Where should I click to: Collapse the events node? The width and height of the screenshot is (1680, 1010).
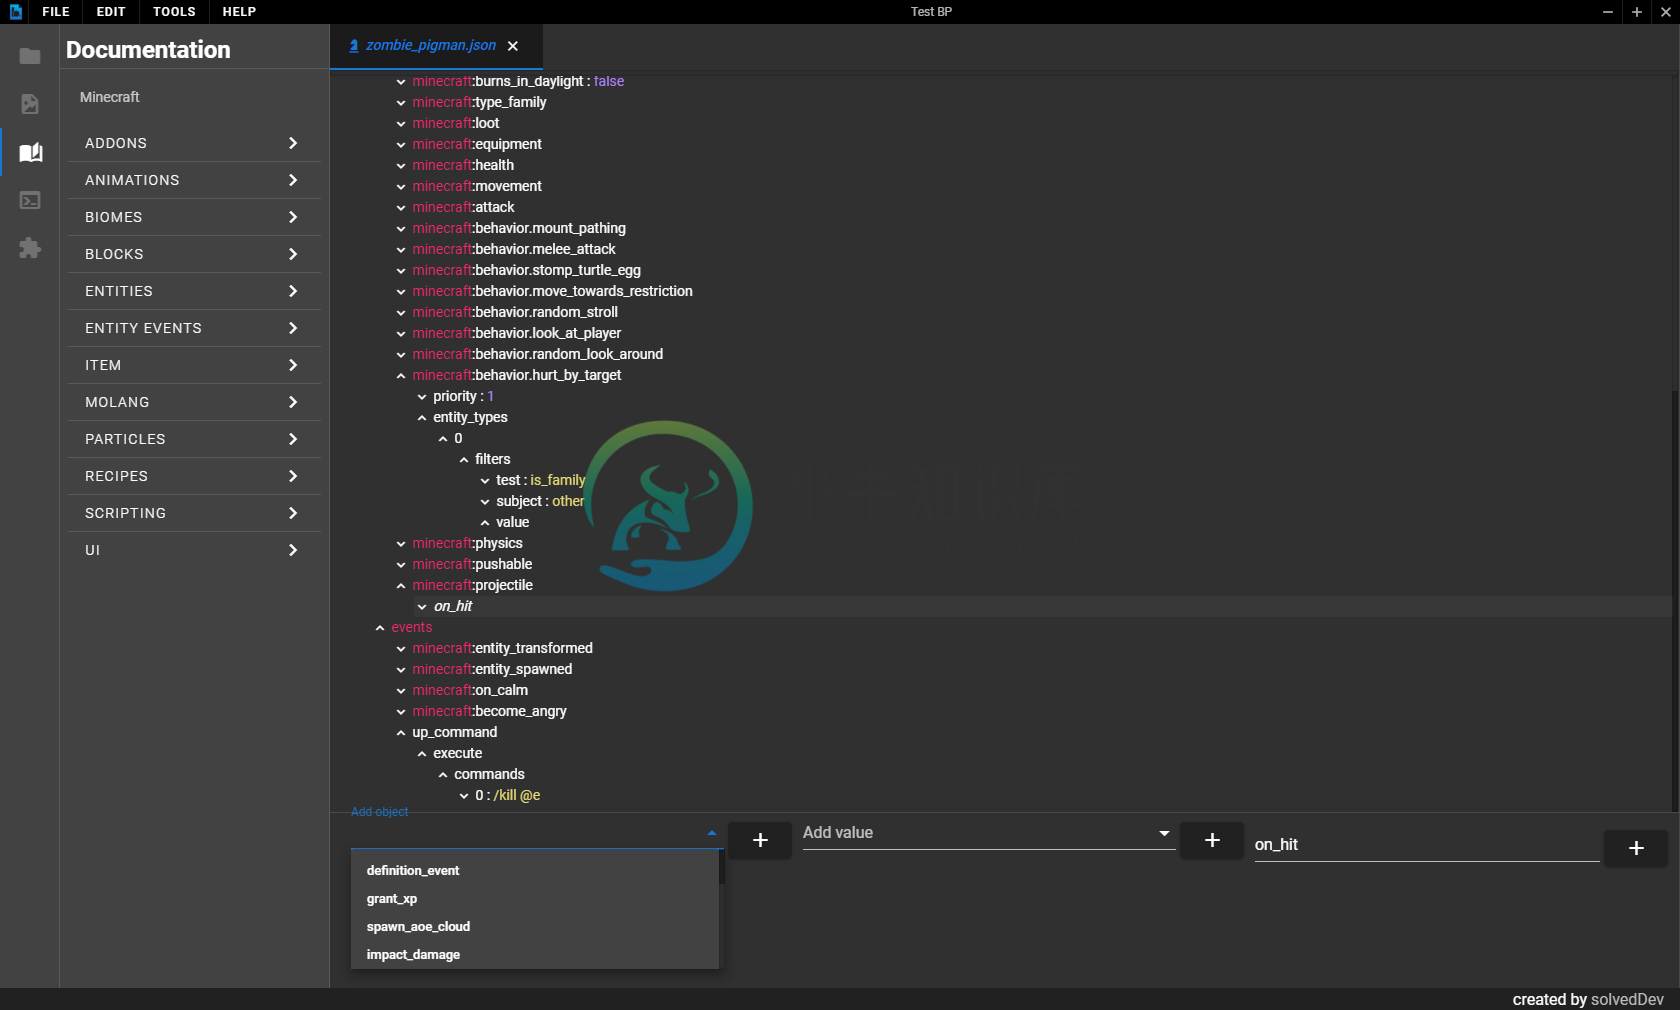pos(380,628)
